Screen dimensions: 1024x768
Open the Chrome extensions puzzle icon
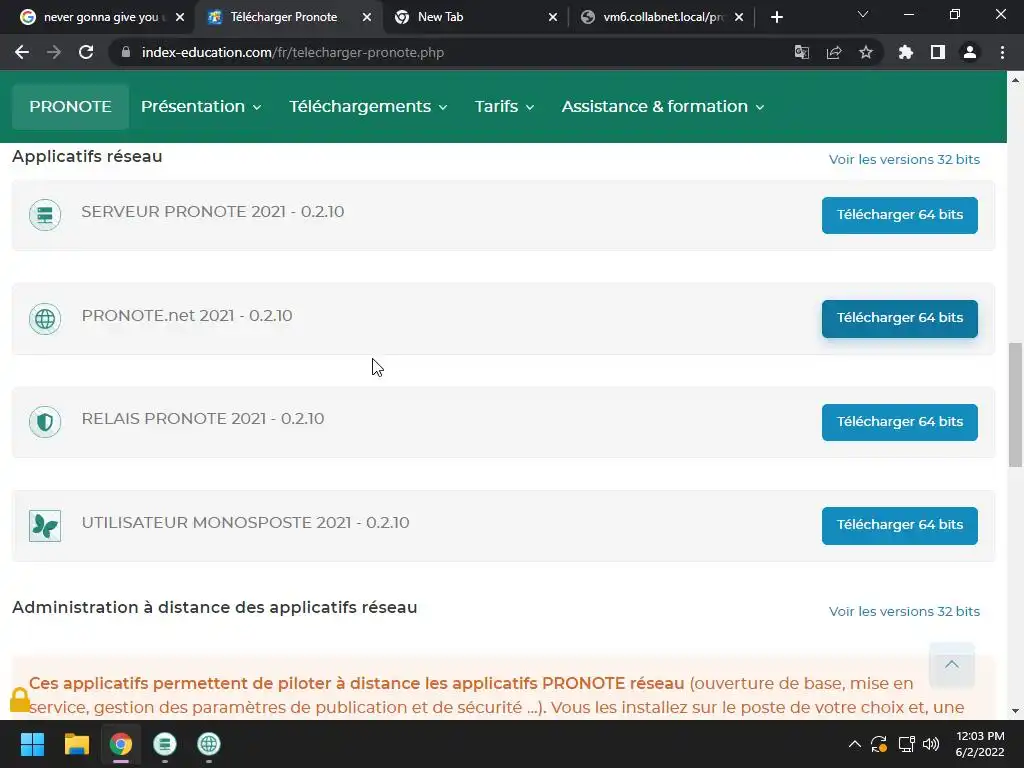tap(906, 52)
